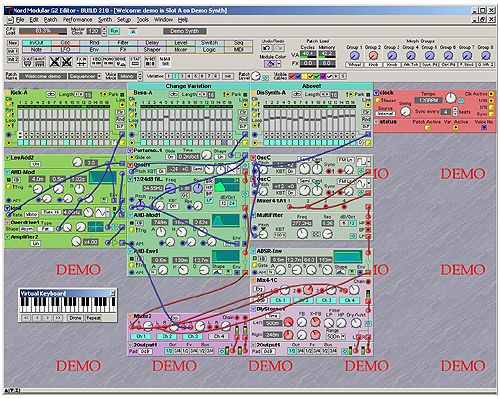
Task: Click the Internal source selector in clock
Action: click(x=385, y=114)
